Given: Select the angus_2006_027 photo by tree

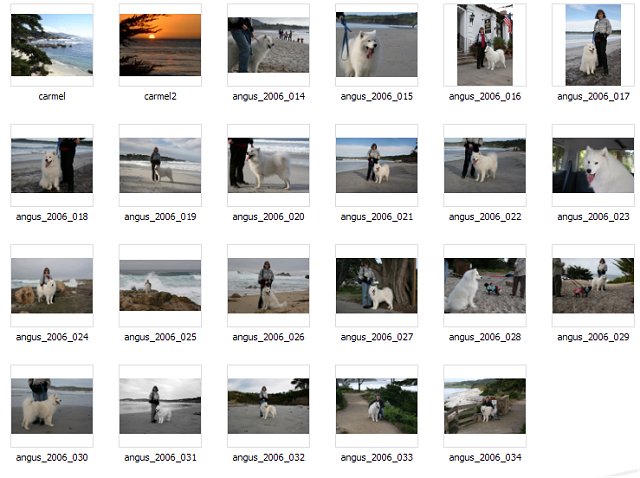Looking at the screenshot, I should click(377, 285).
